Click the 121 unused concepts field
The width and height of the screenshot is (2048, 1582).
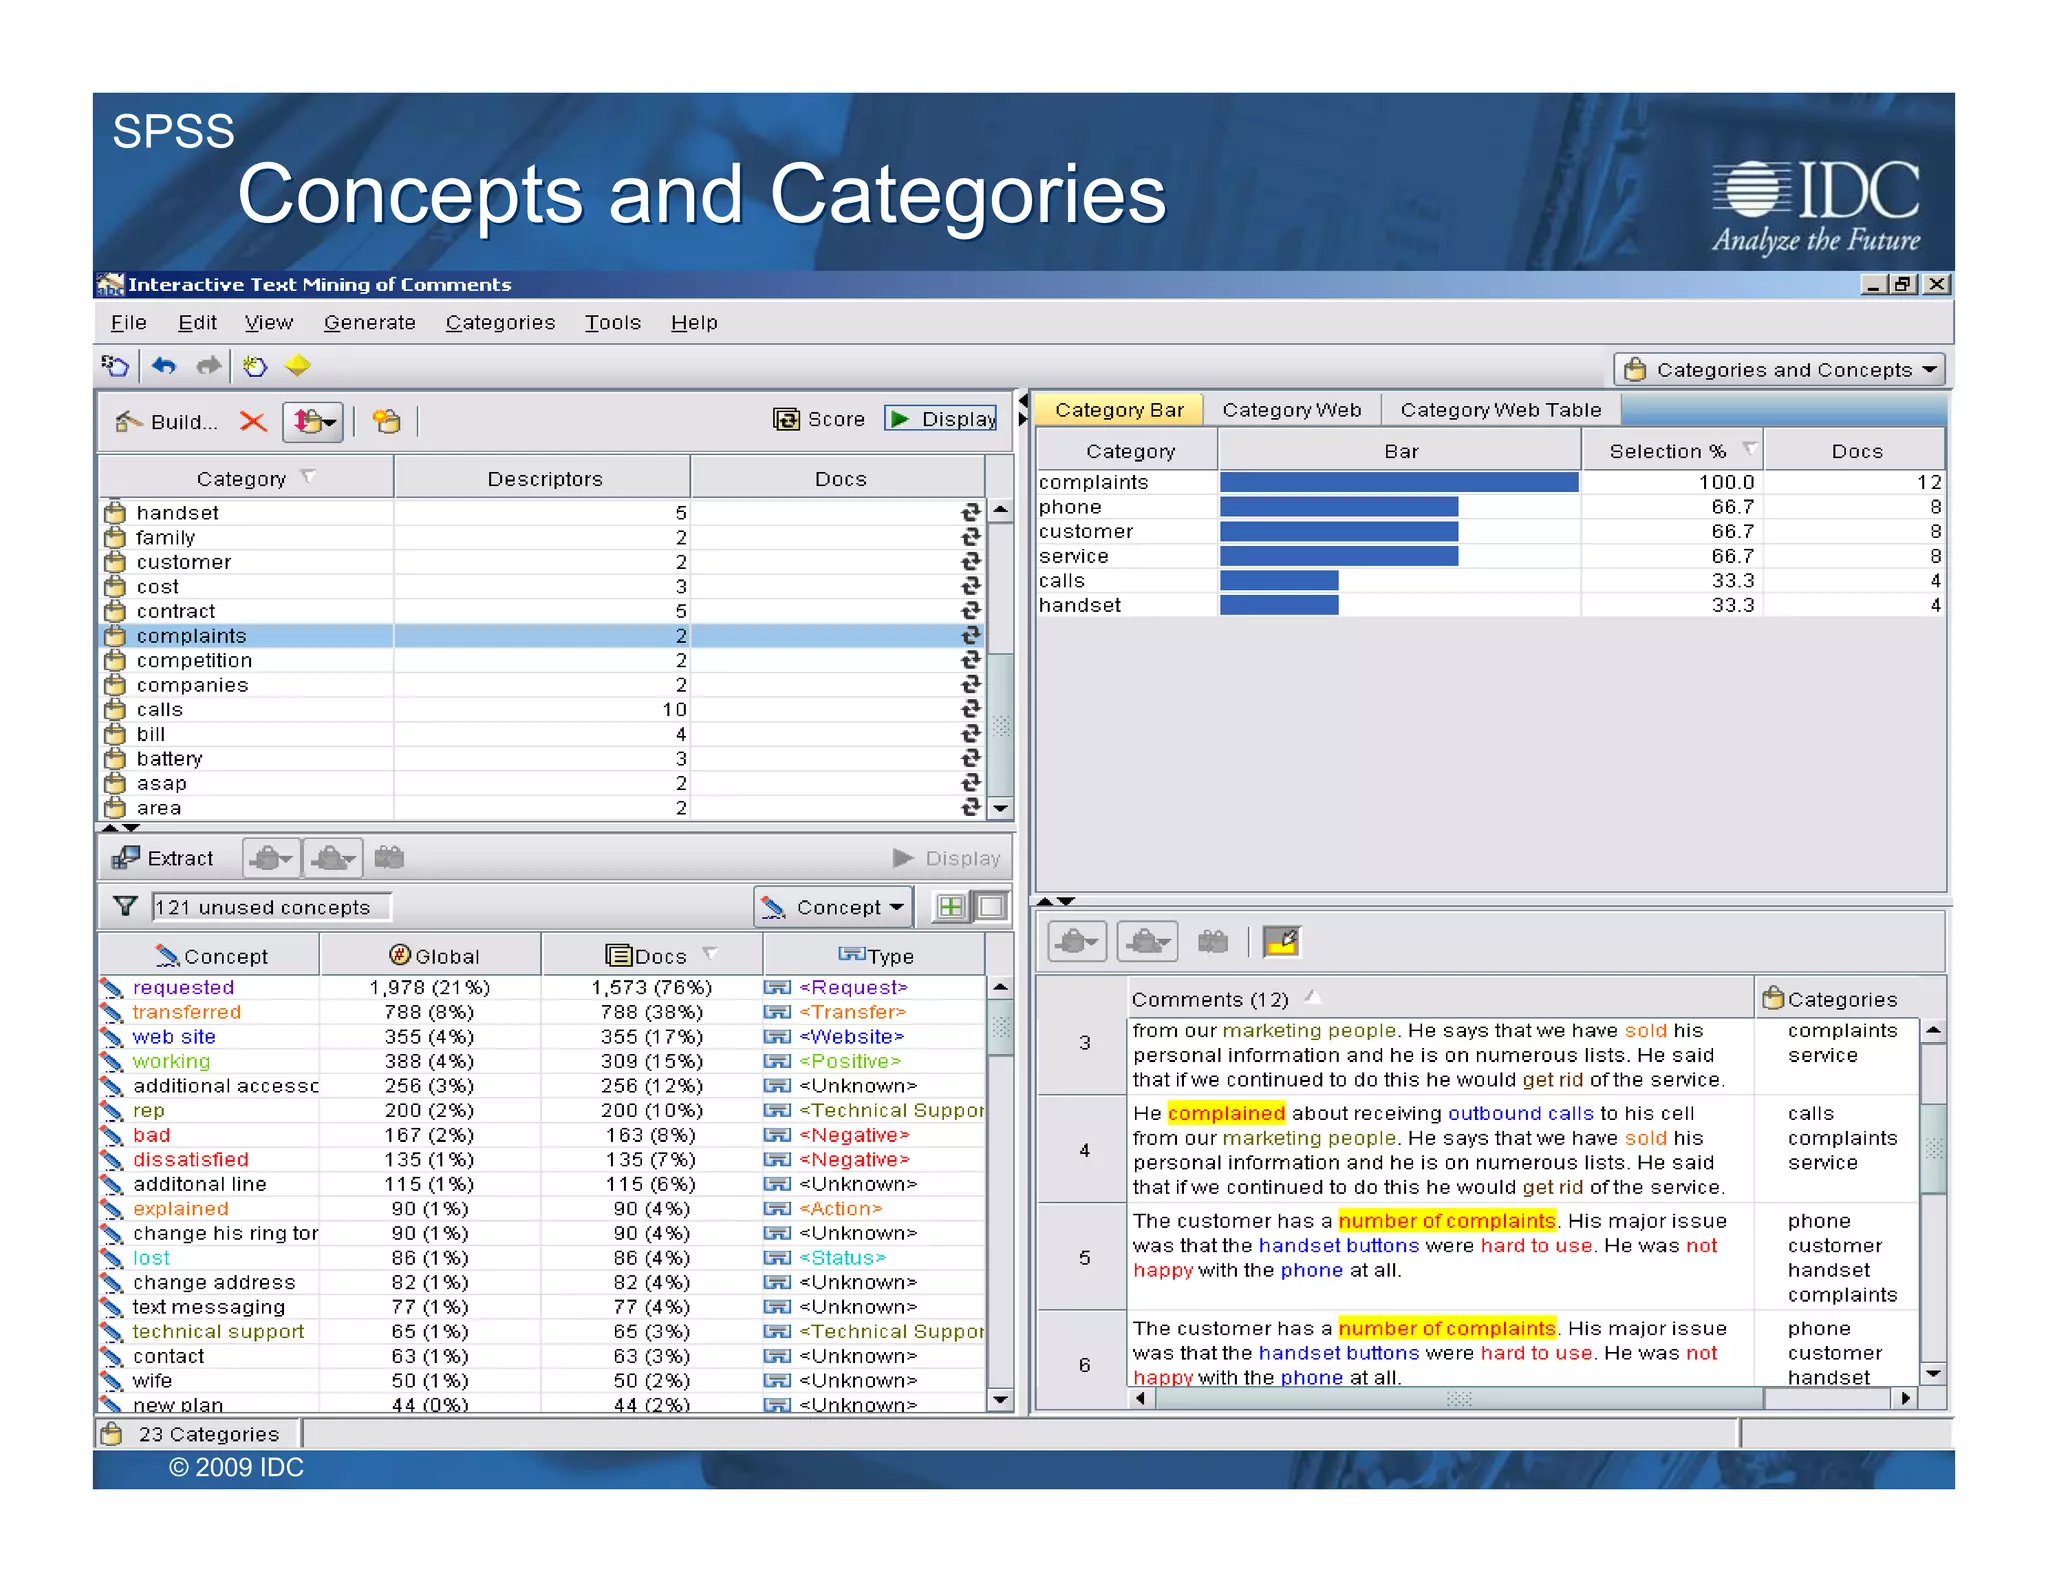(x=271, y=907)
